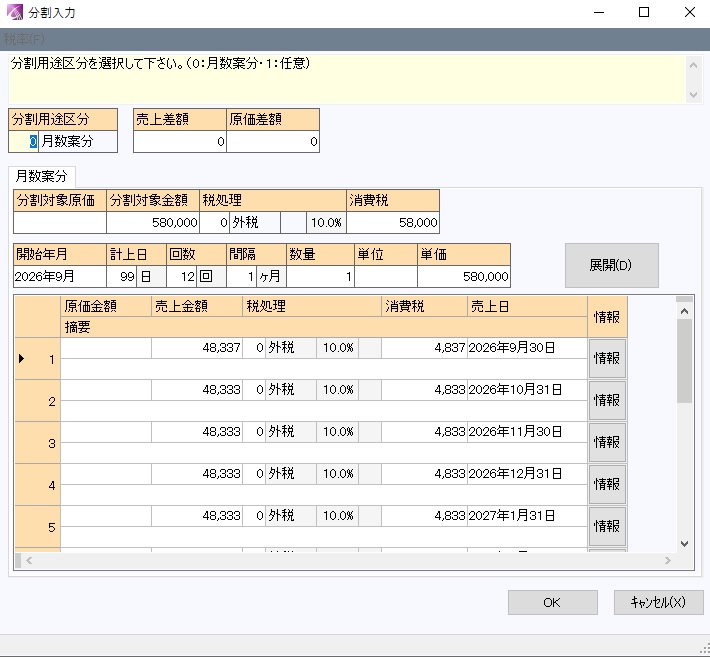Click the 消費税 field showing 58,000
The width and height of the screenshot is (710, 657).
pos(393,222)
